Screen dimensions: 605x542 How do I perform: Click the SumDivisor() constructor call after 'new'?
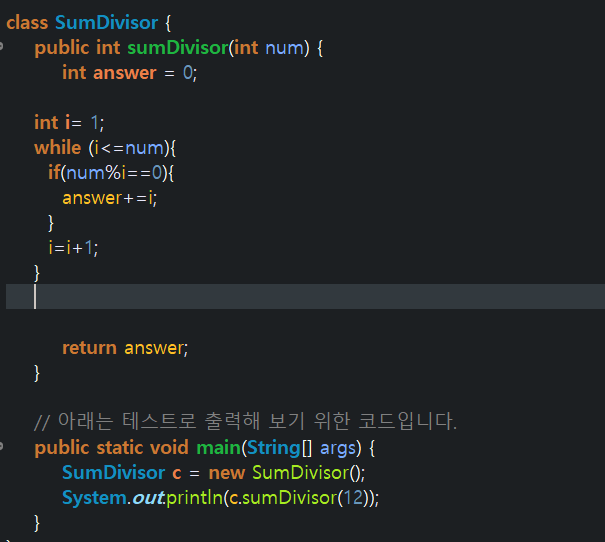point(308,473)
